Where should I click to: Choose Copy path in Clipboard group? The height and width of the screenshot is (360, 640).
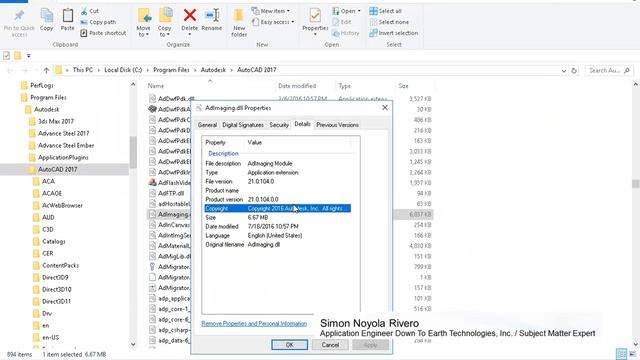tap(98, 22)
